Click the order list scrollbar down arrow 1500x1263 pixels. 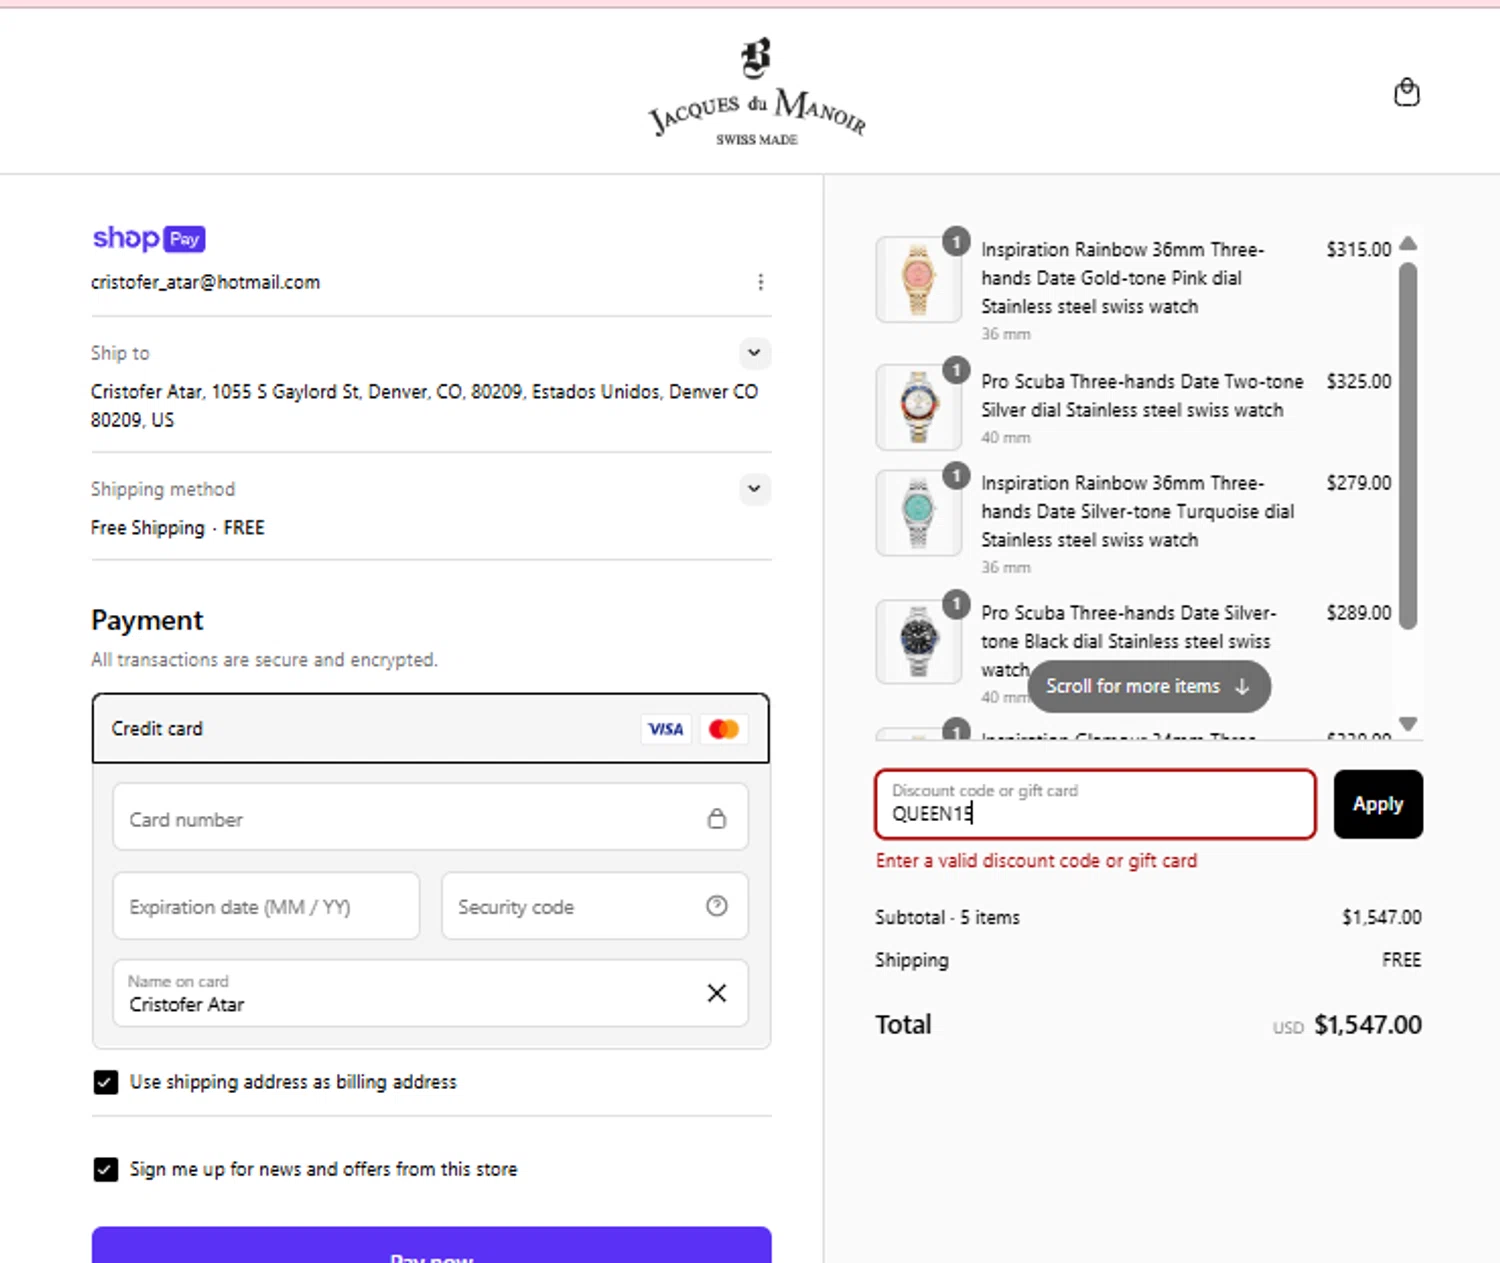point(1408,723)
